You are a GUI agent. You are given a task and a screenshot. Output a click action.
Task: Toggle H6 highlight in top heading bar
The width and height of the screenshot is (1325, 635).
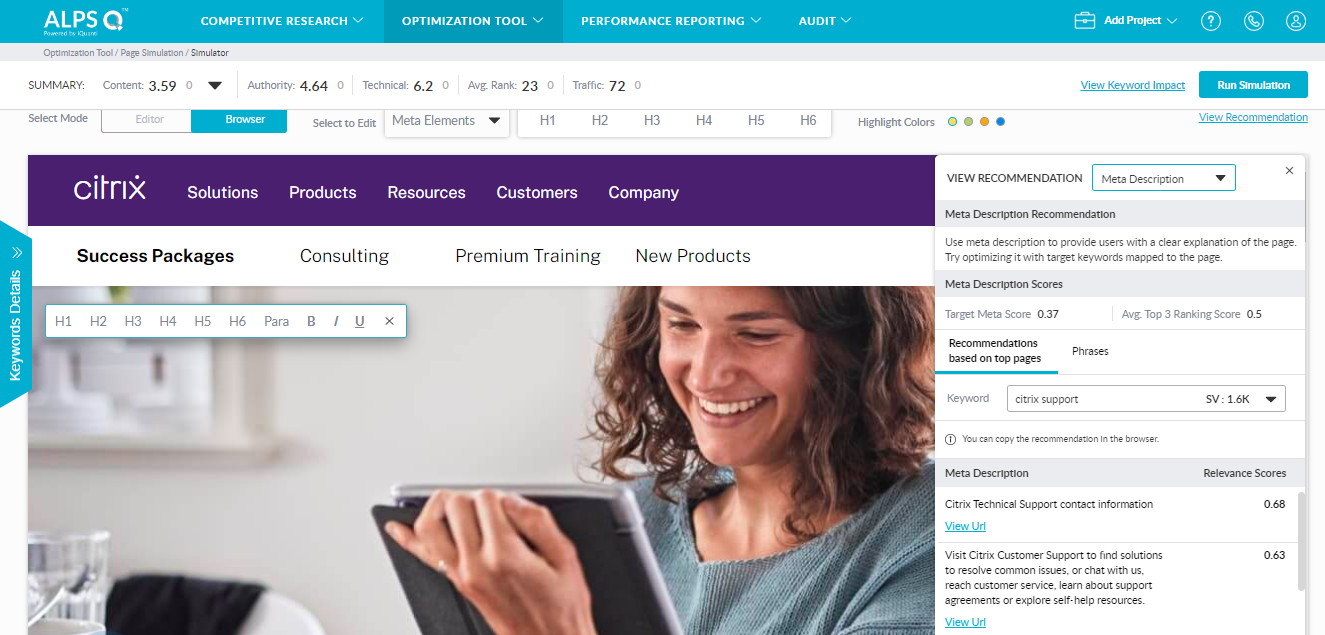(x=808, y=120)
